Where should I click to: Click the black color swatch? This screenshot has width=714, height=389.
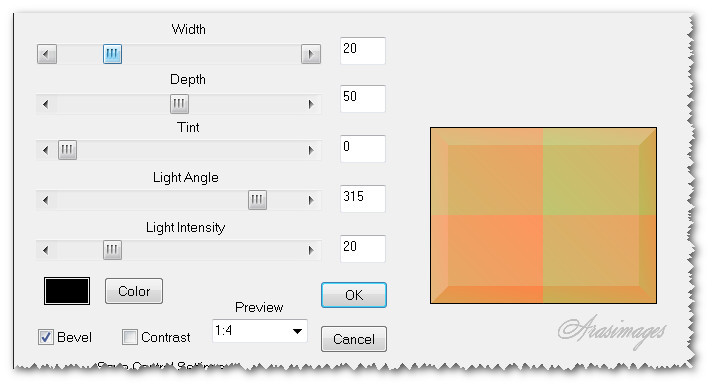pos(67,291)
